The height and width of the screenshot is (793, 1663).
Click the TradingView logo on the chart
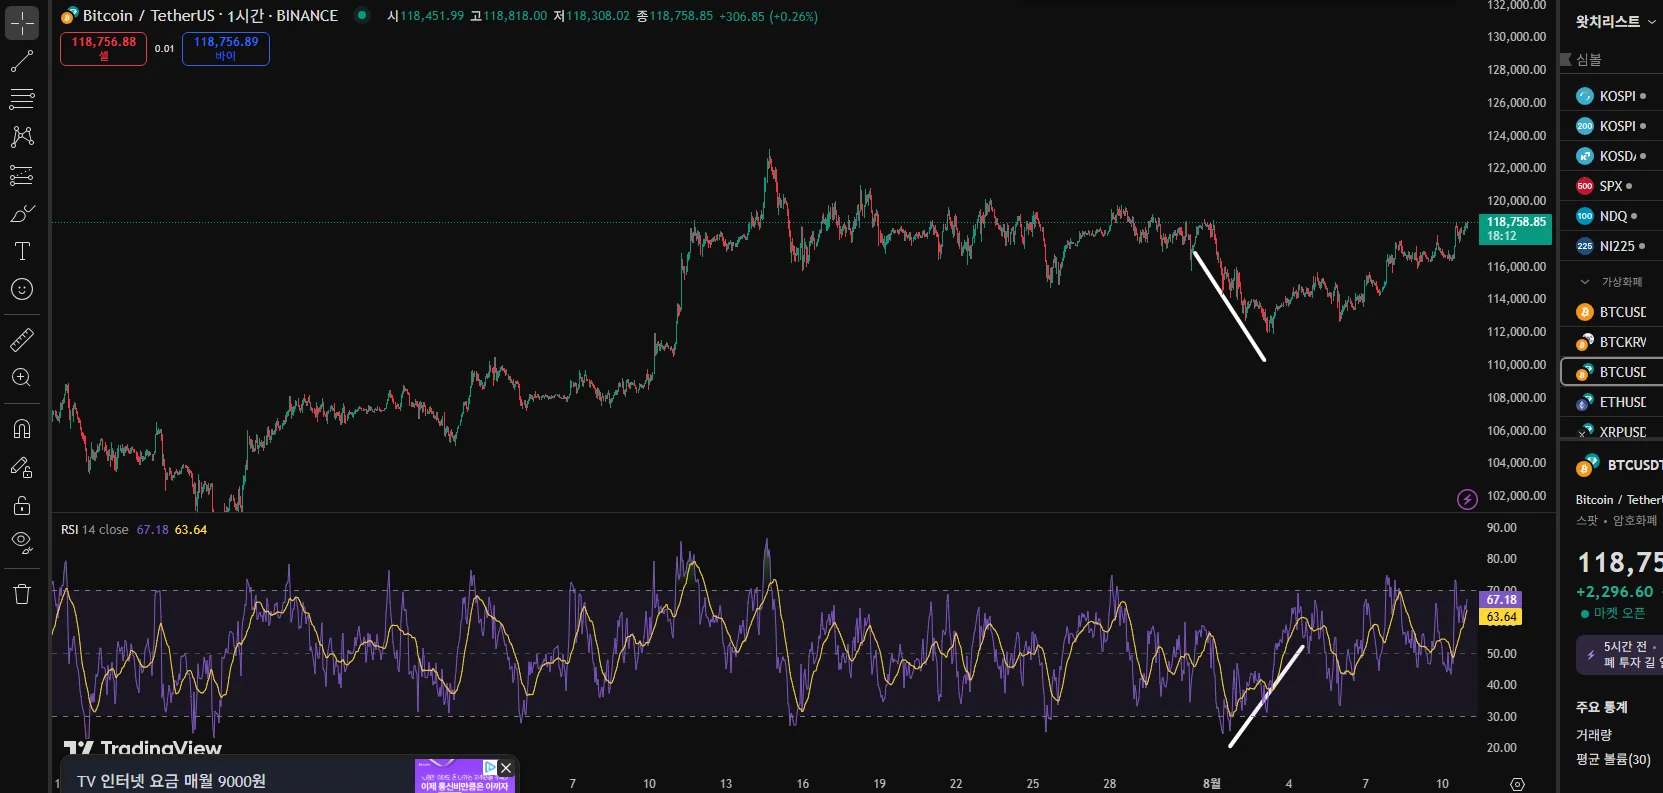[x=142, y=748]
